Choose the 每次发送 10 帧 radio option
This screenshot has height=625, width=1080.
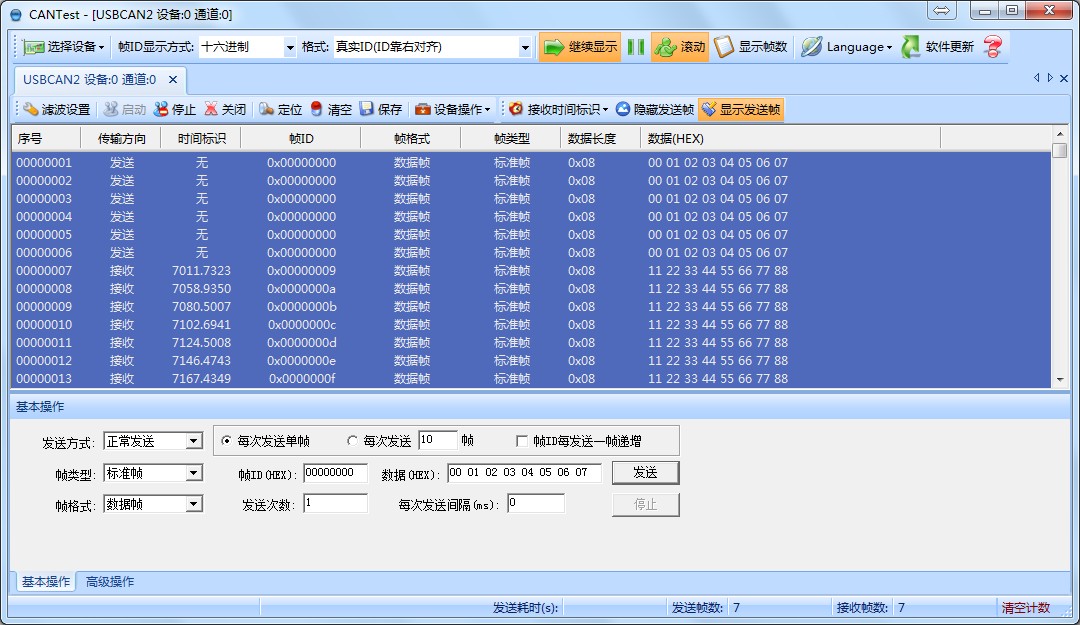click(353, 440)
